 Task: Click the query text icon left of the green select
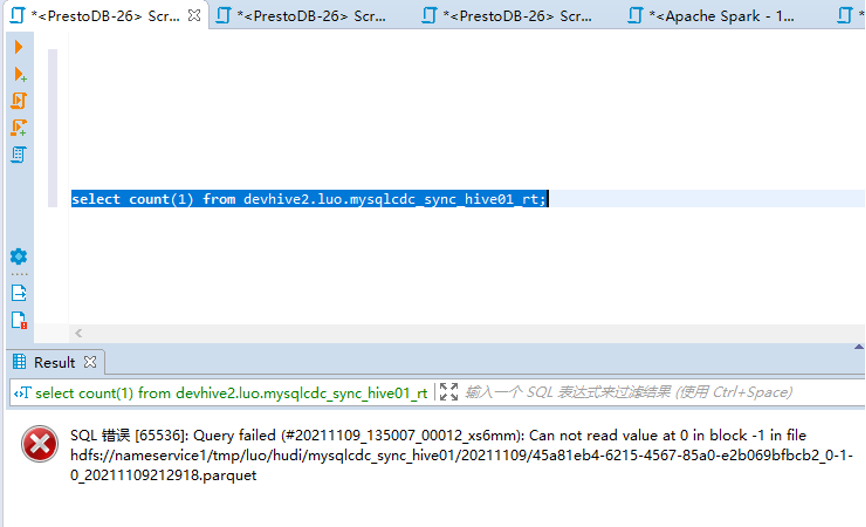[x=23, y=393]
